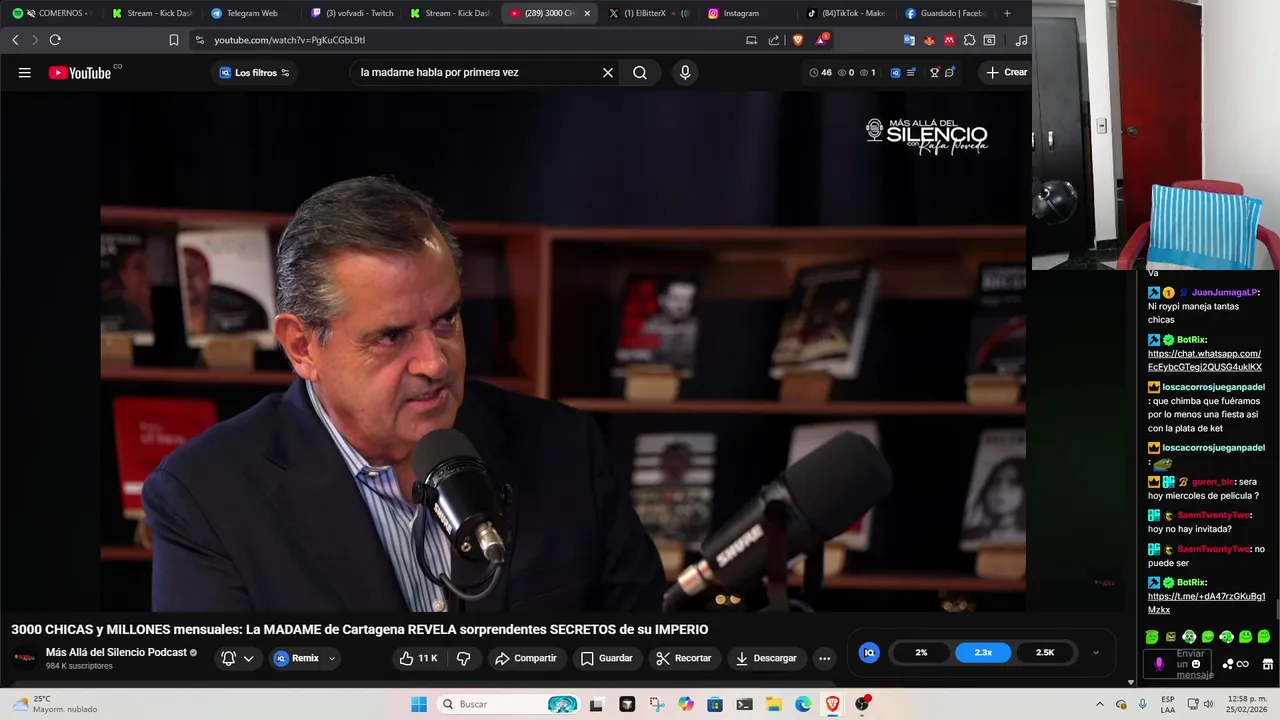Screen dimensions: 1280x720
Task: Open Brave Rewards triangle icon
Action: tap(821, 40)
